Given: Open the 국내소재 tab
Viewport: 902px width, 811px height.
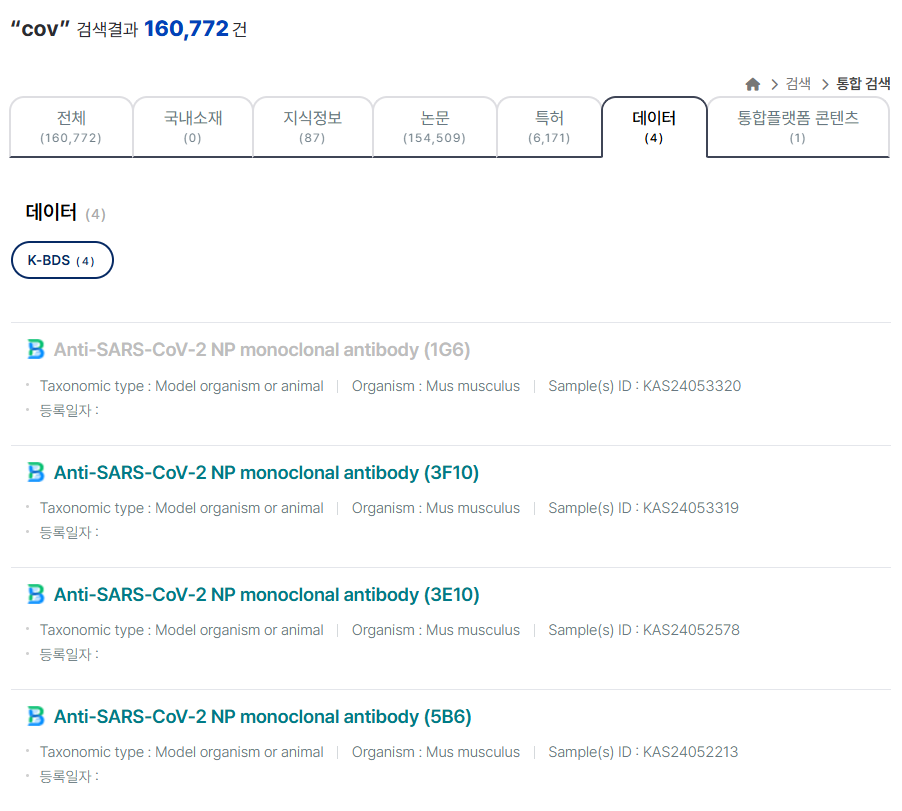Looking at the screenshot, I should (x=193, y=127).
